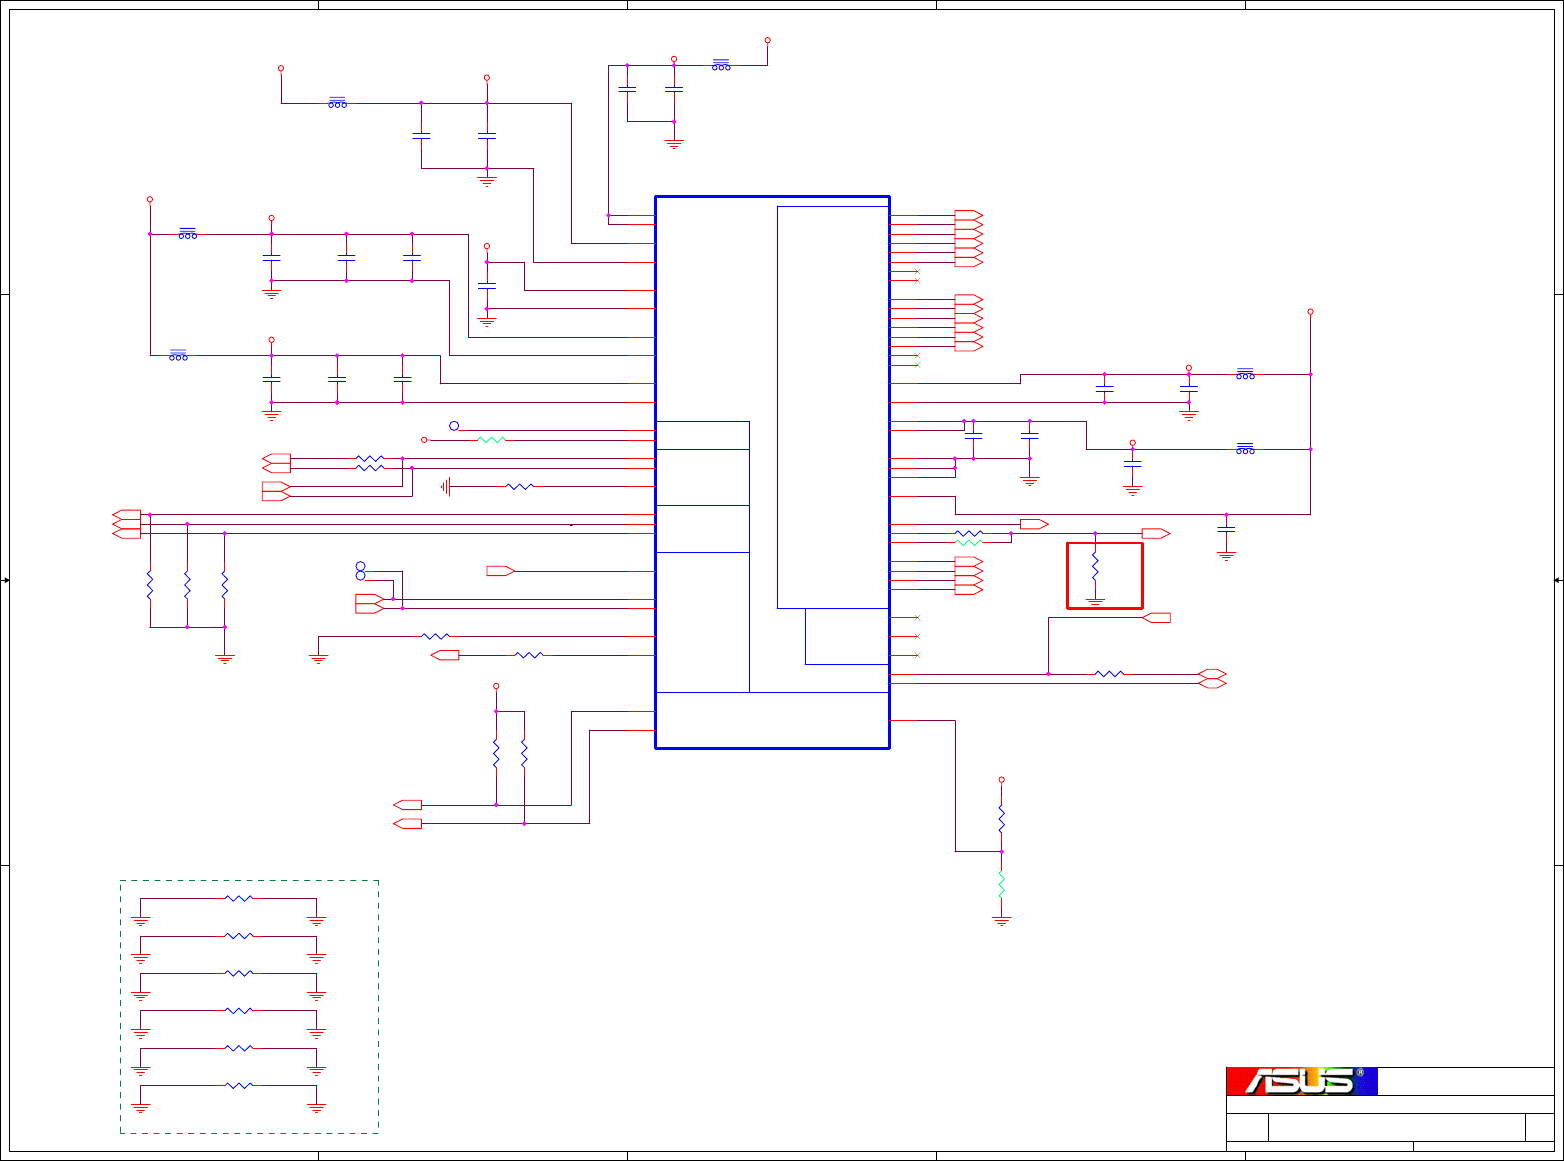Select the blue resistor feeding the bidirectional ports
1564x1162 pixels.
coord(1109,674)
